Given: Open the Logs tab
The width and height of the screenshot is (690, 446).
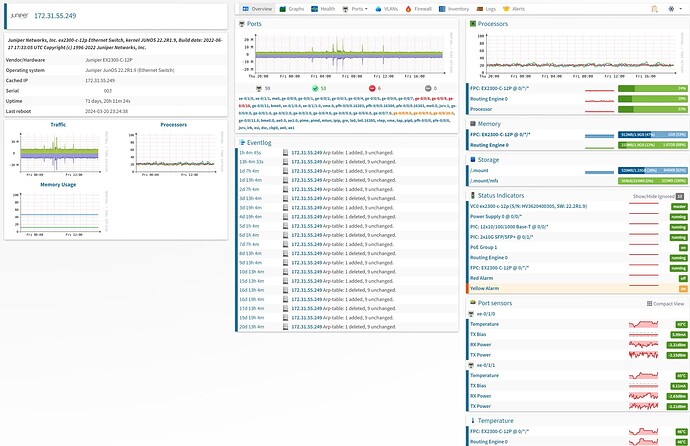Looking at the screenshot, I should [x=486, y=9].
